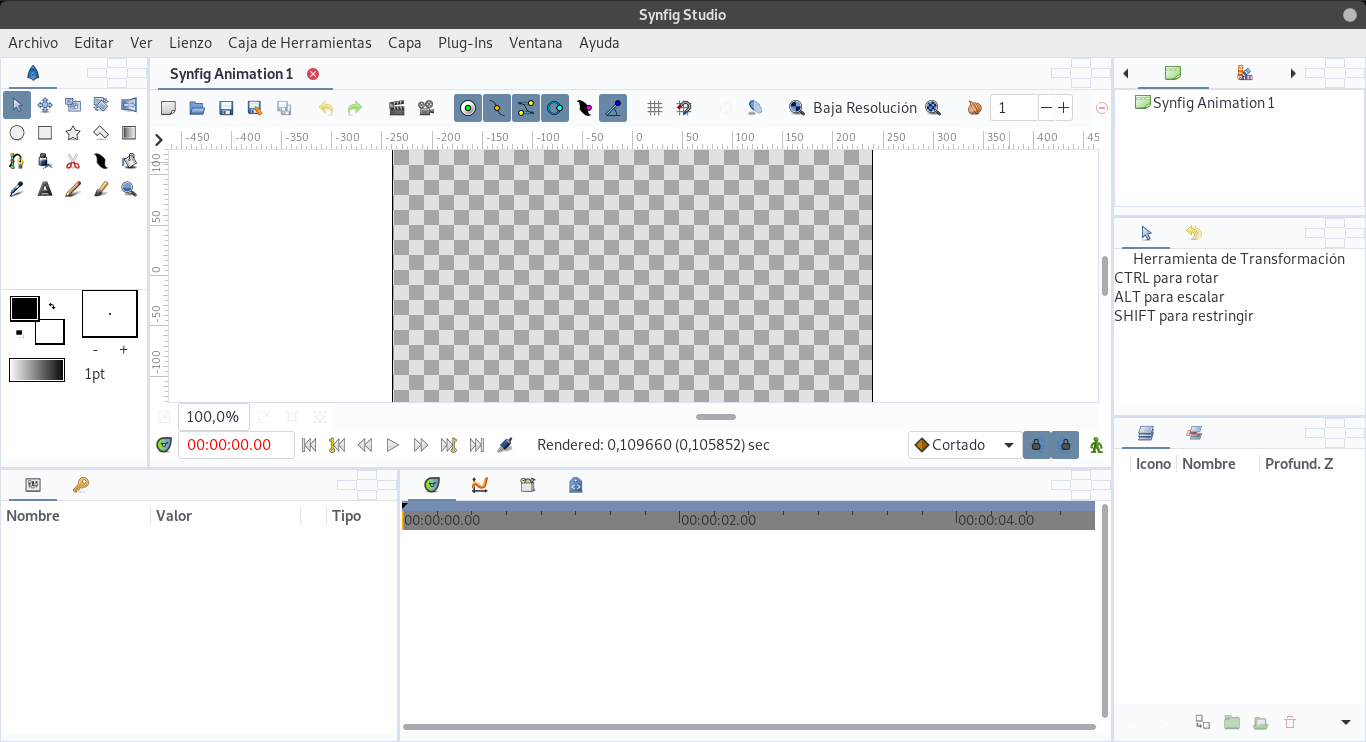Select the Eyedropper tool

coord(17,189)
